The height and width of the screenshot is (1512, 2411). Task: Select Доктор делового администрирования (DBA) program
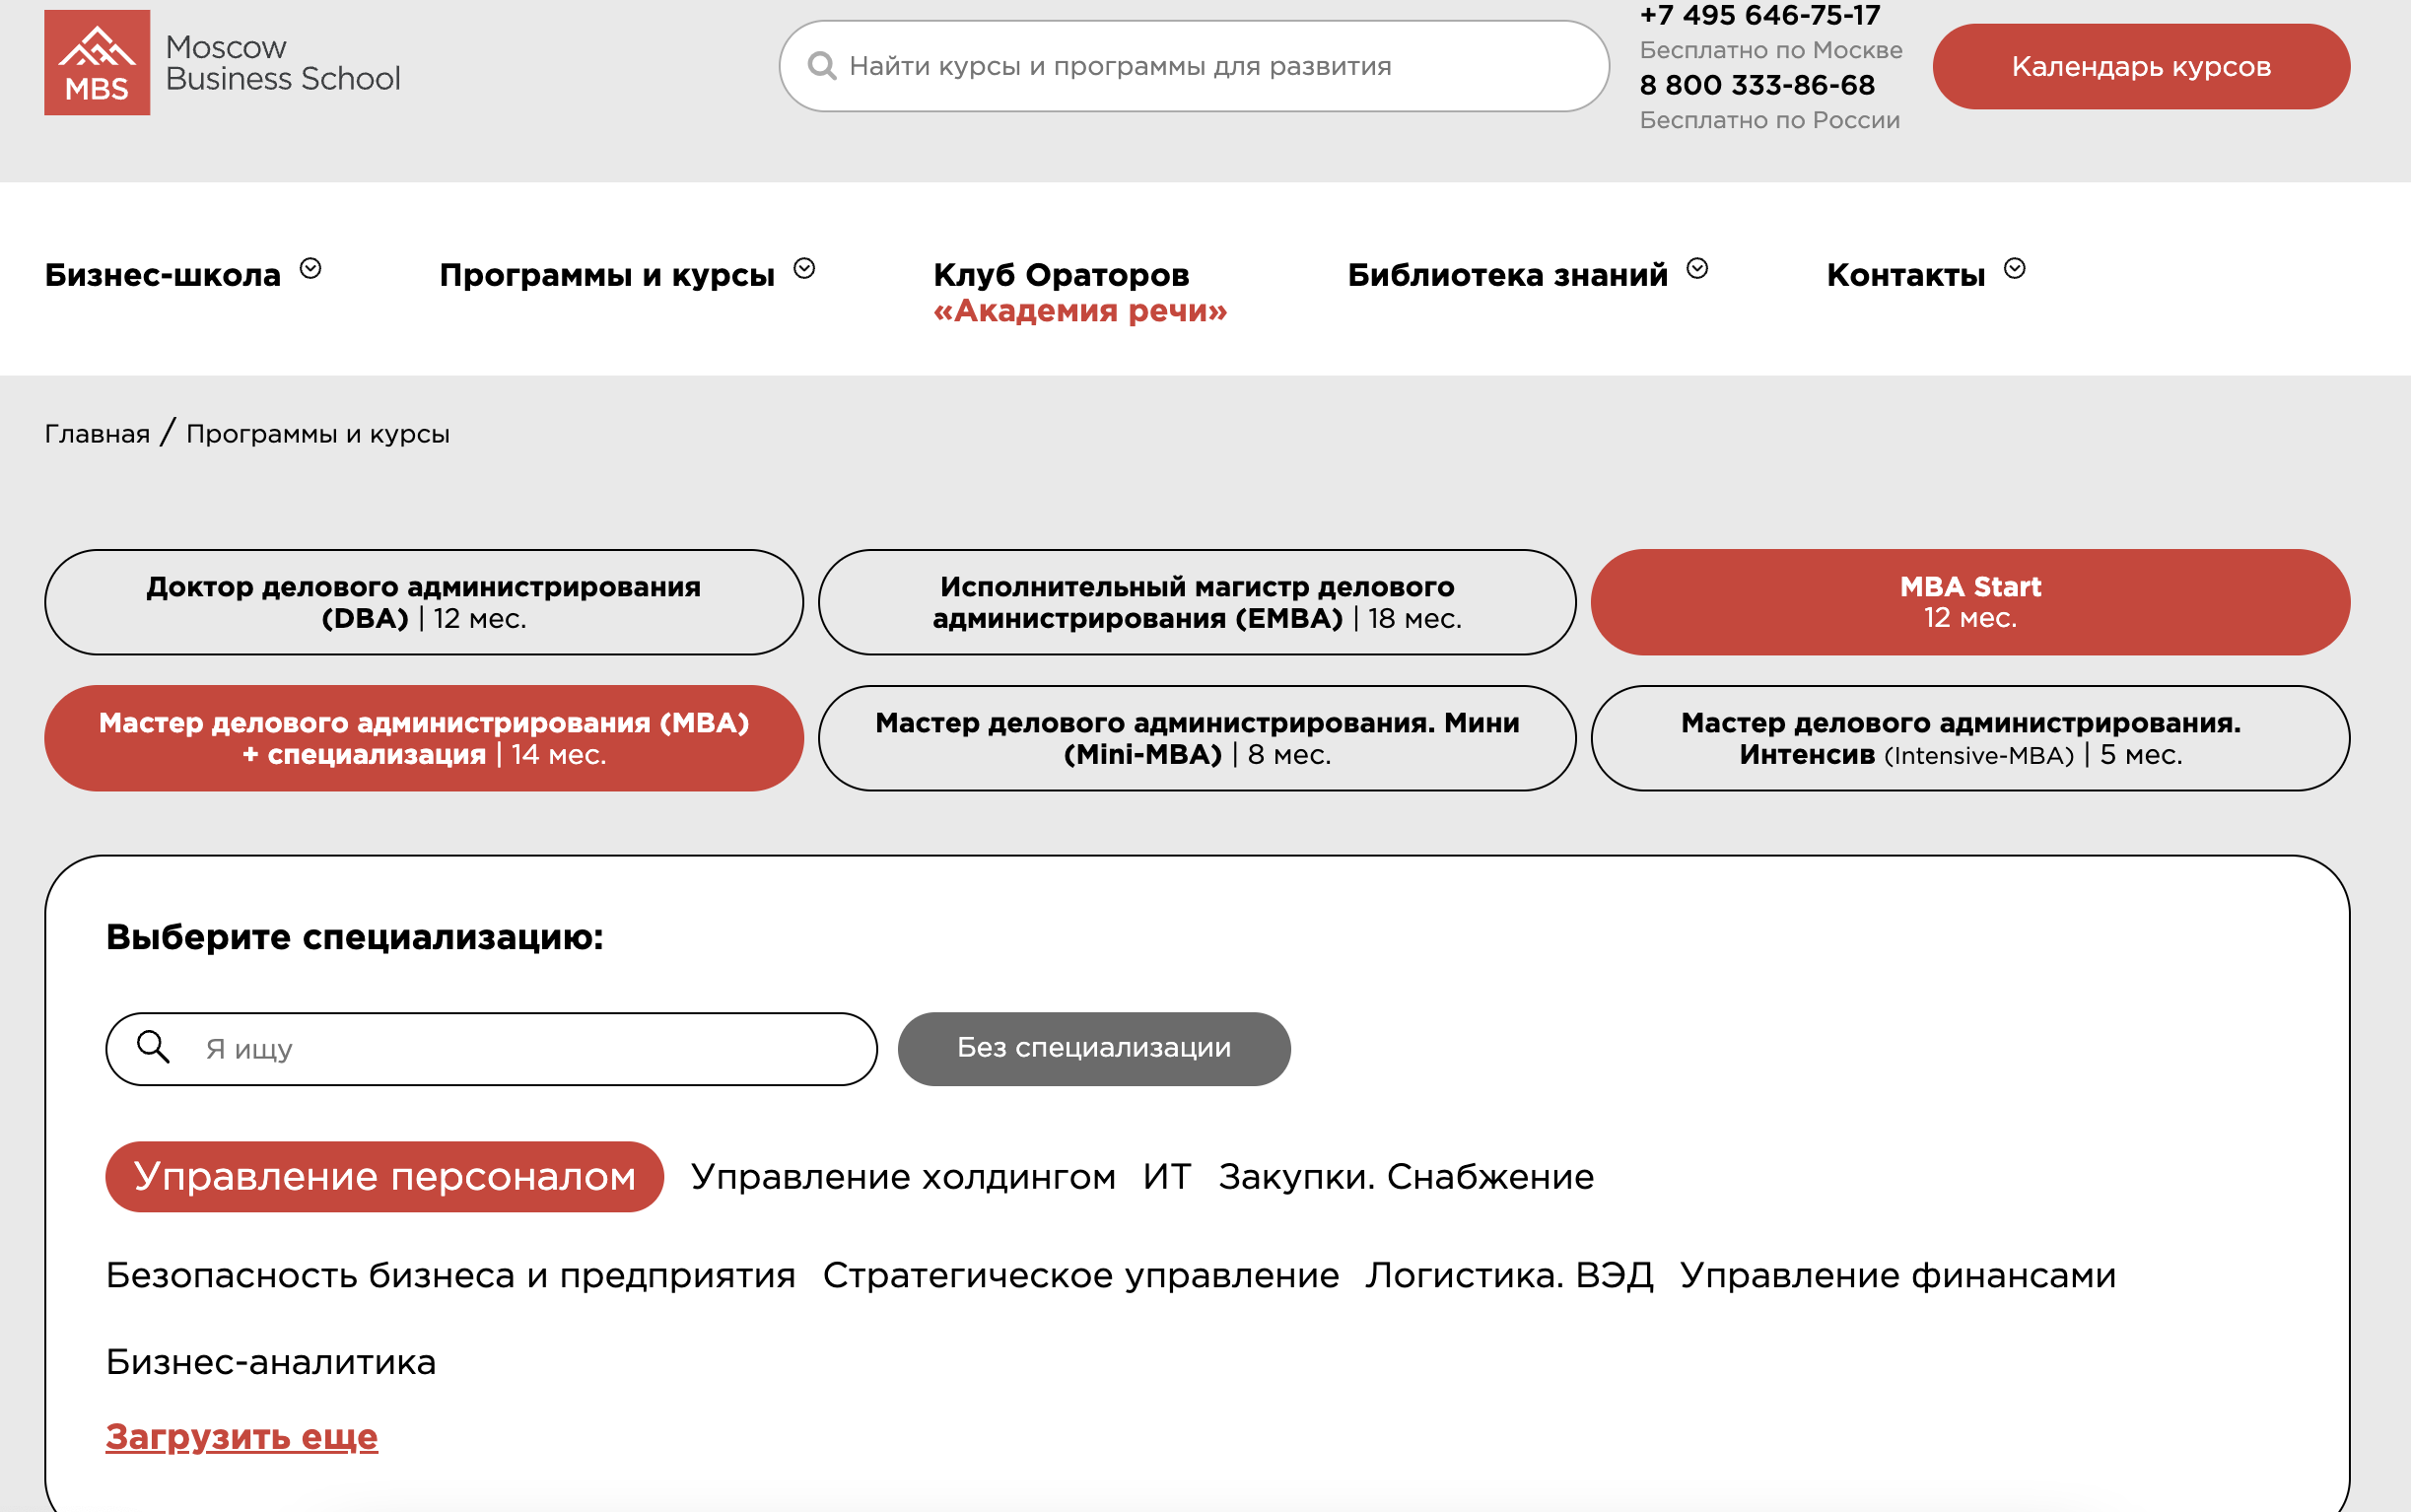tap(423, 602)
